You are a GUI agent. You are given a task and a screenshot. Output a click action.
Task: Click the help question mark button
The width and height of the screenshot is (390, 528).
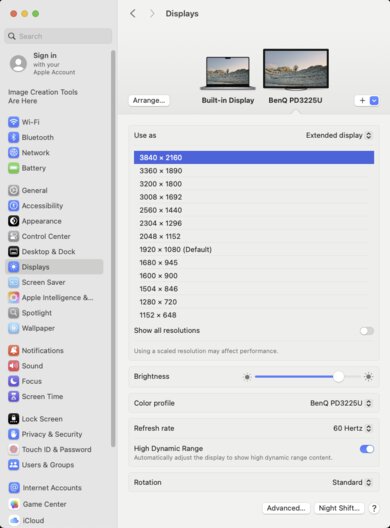point(374,508)
